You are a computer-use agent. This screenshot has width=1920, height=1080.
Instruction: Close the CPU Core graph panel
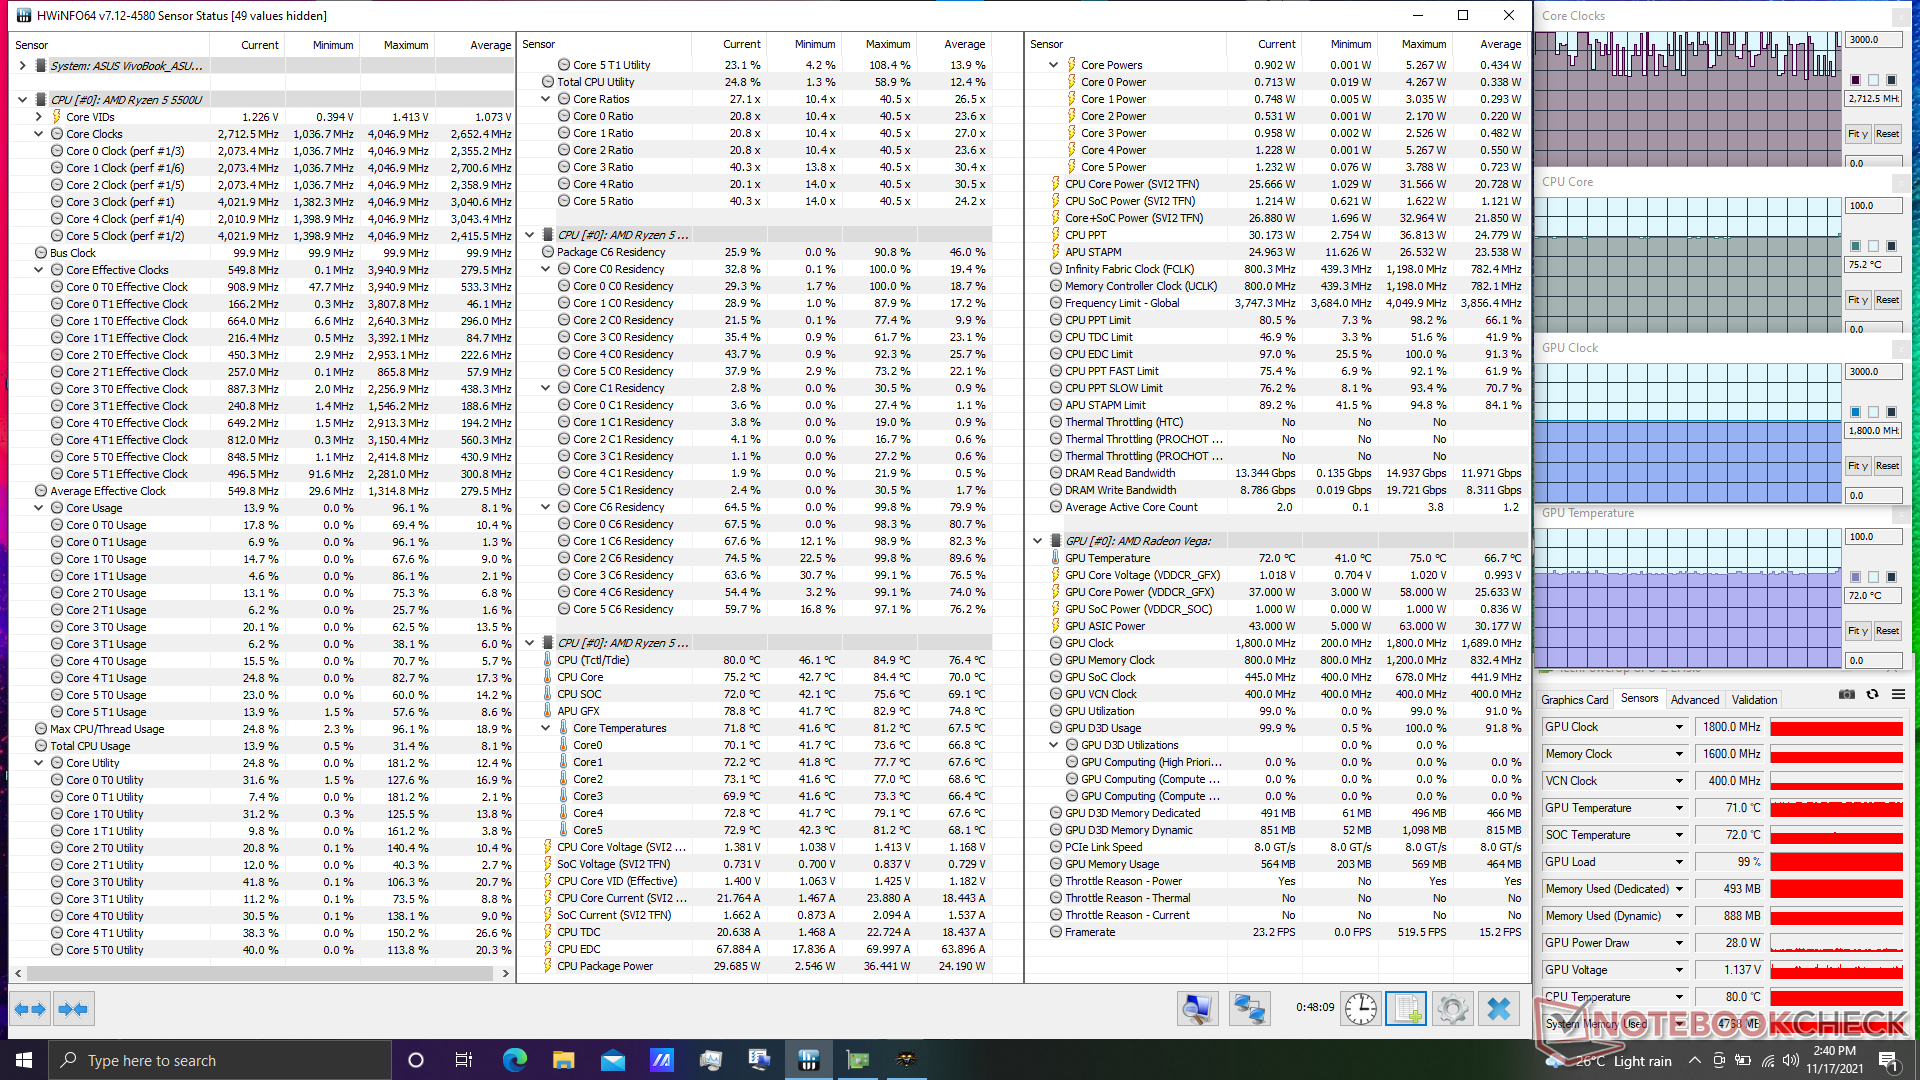(1901, 183)
